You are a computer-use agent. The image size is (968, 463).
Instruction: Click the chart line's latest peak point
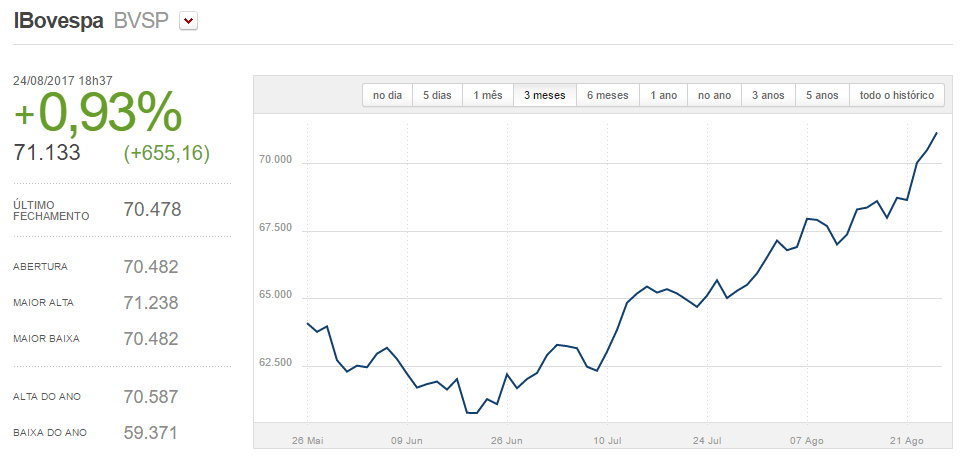tap(936, 133)
